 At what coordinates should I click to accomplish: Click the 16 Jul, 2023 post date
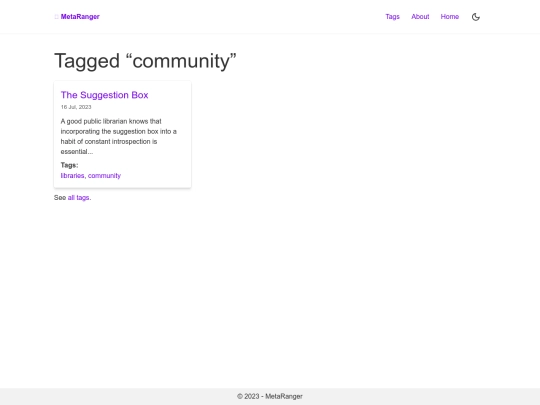tap(76, 107)
